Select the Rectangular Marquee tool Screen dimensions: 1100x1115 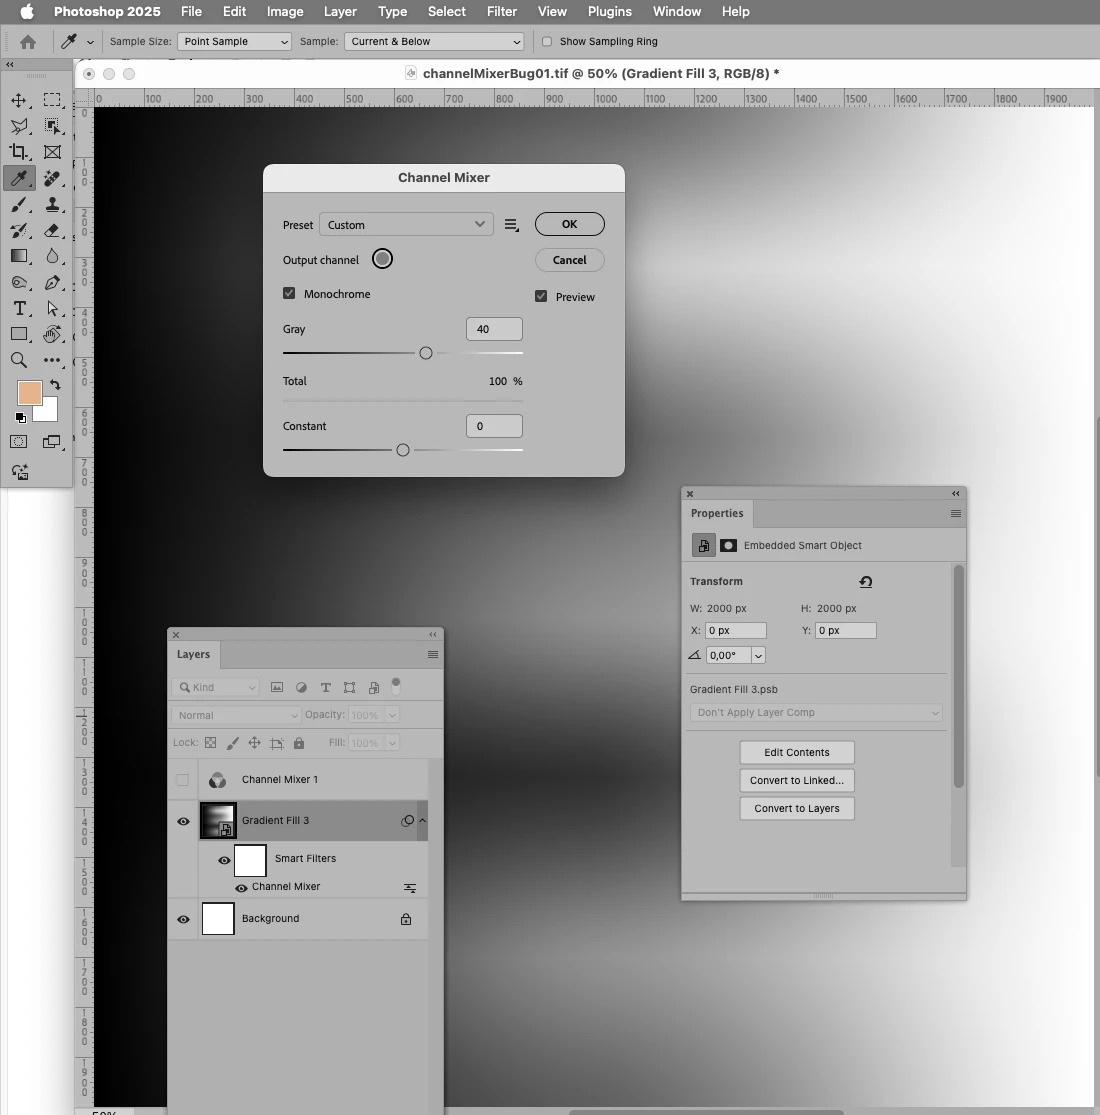tap(52, 100)
